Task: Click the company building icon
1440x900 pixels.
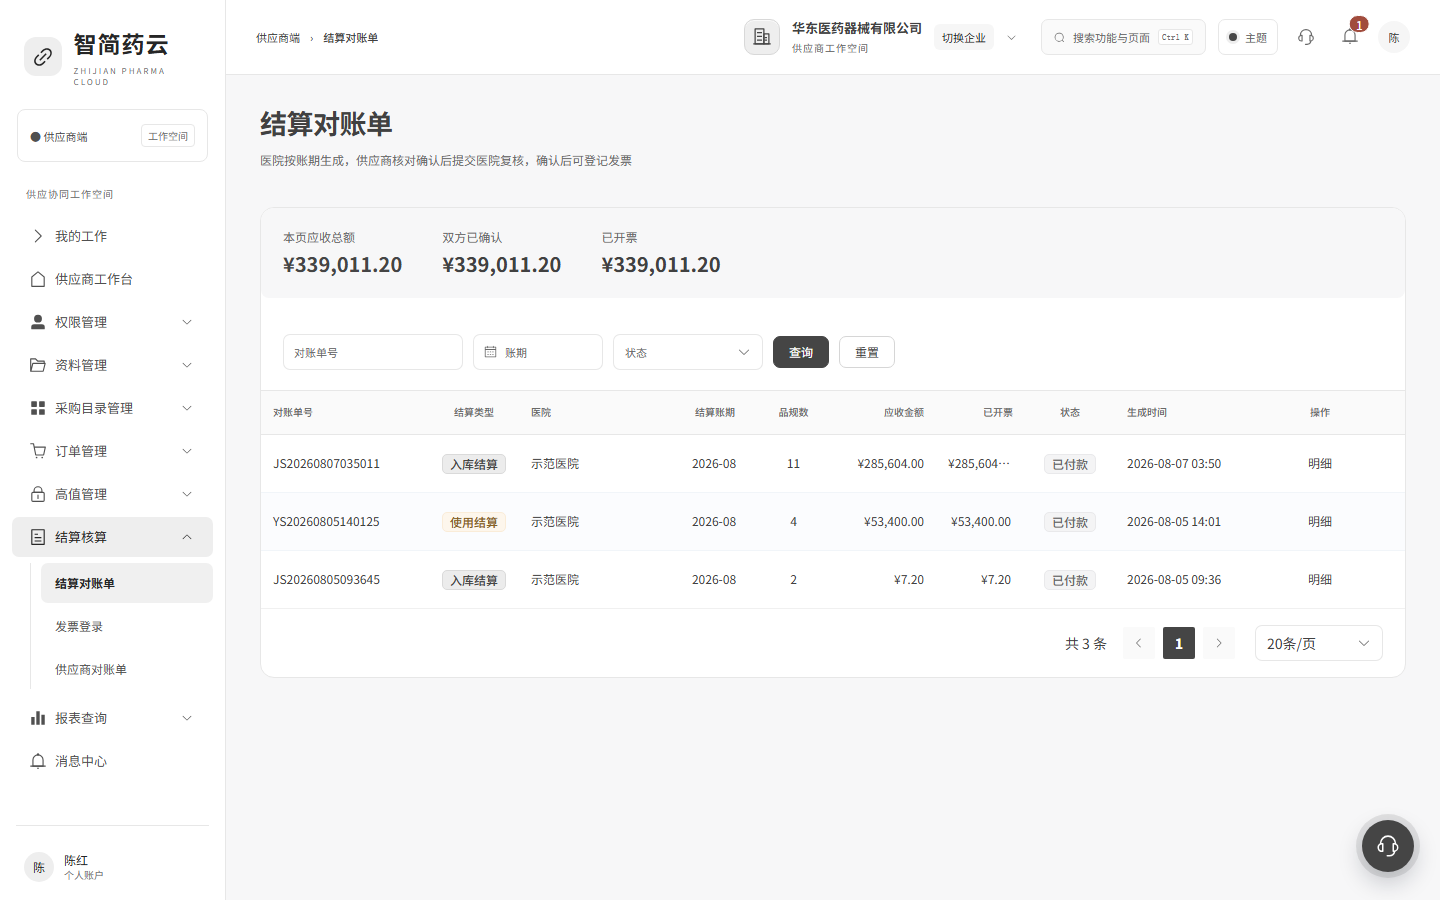Action: 762,37
